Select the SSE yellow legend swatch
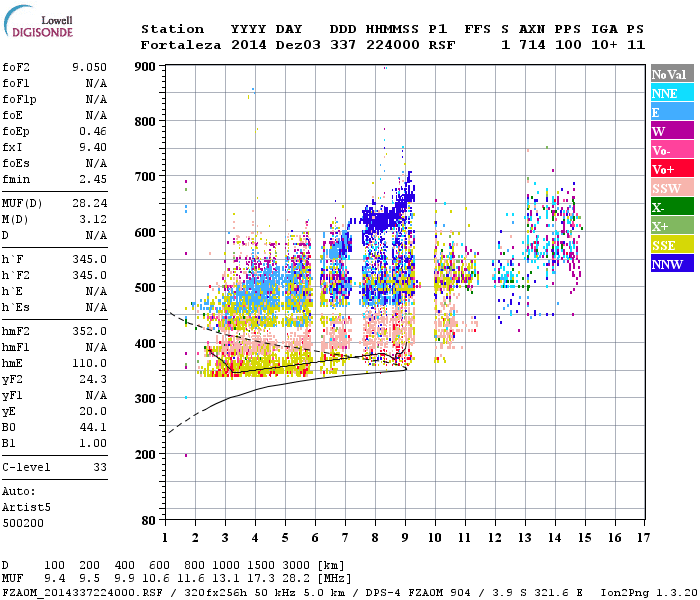Image resolution: width=700 pixels, height=600 pixels. tap(672, 245)
